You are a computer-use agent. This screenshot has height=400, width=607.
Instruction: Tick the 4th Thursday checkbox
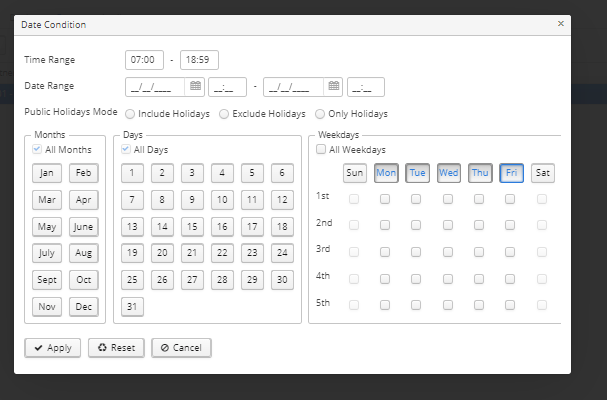point(479,279)
